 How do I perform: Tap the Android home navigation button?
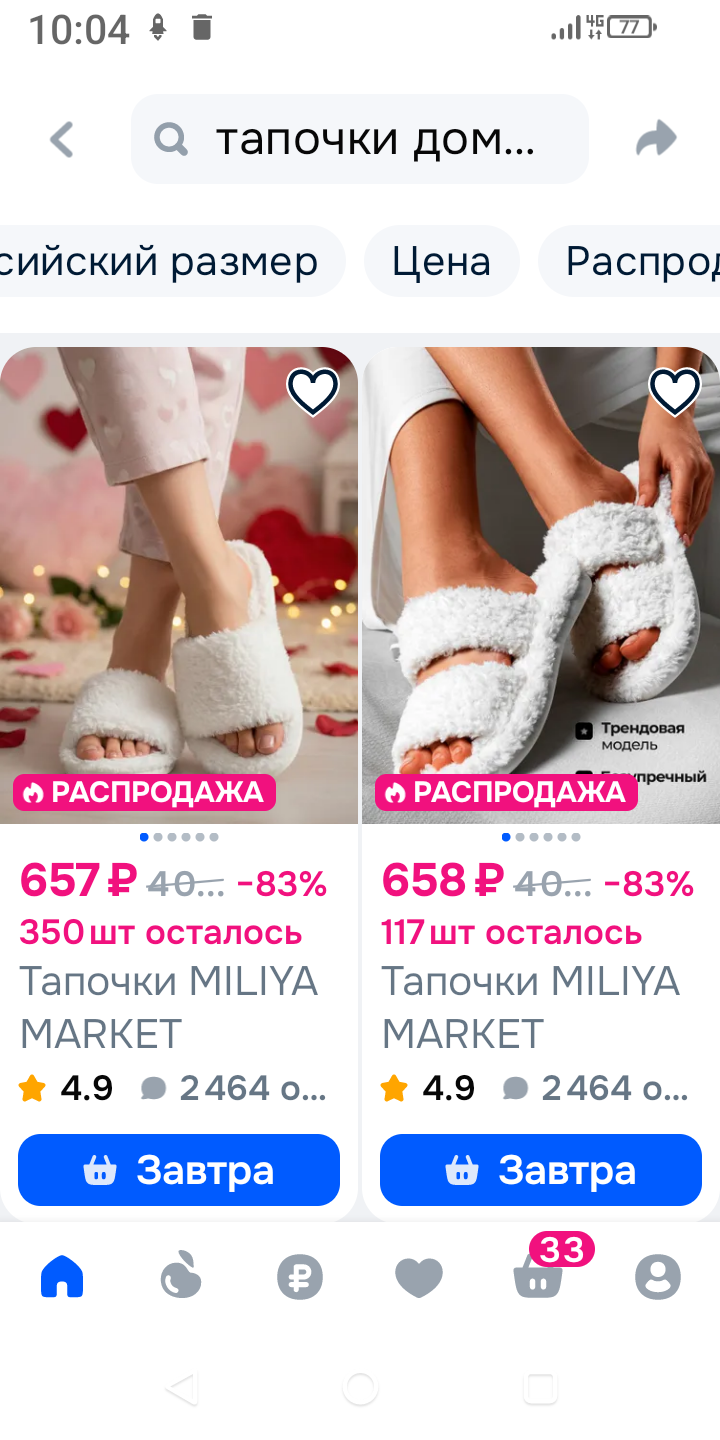pyautogui.click(x=360, y=1388)
